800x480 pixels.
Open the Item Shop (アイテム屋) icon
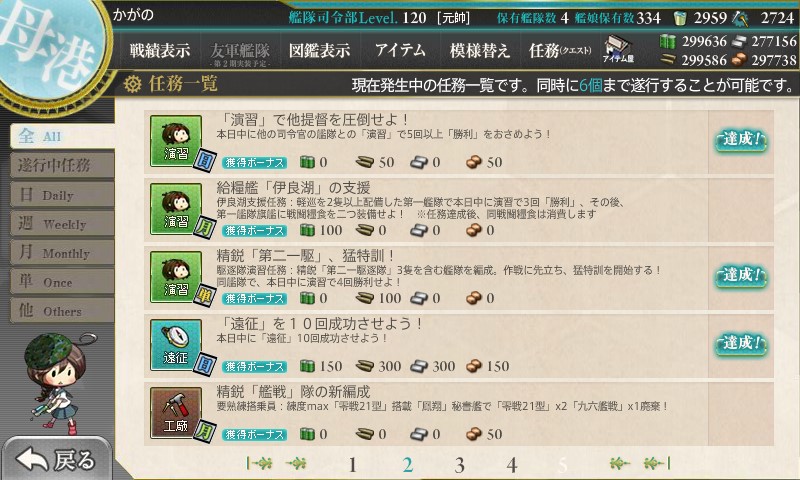coord(618,49)
